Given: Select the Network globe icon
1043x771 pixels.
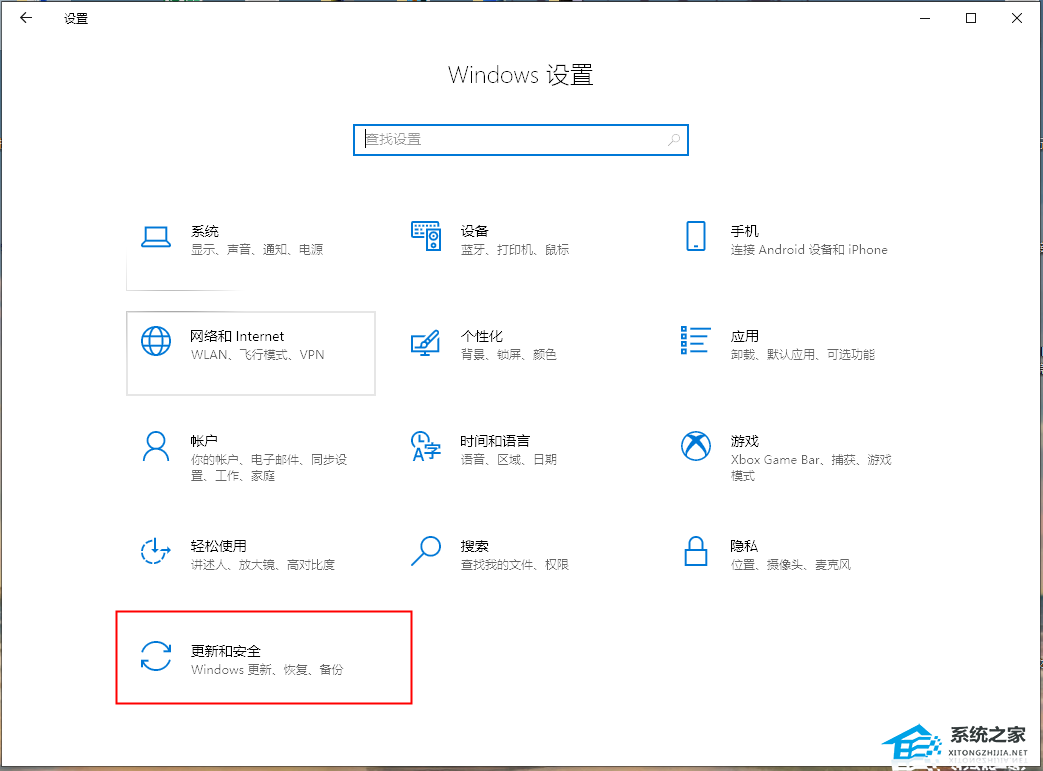Looking at the screenshot, I should 156,341.
